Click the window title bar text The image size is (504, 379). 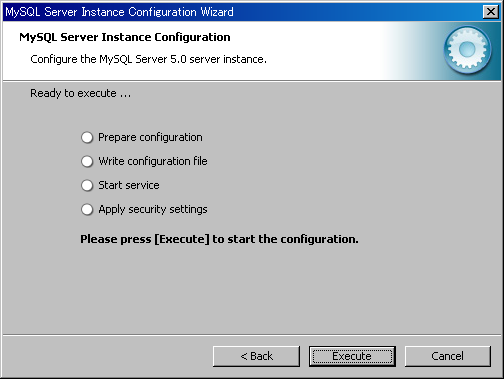coord(119,12)
